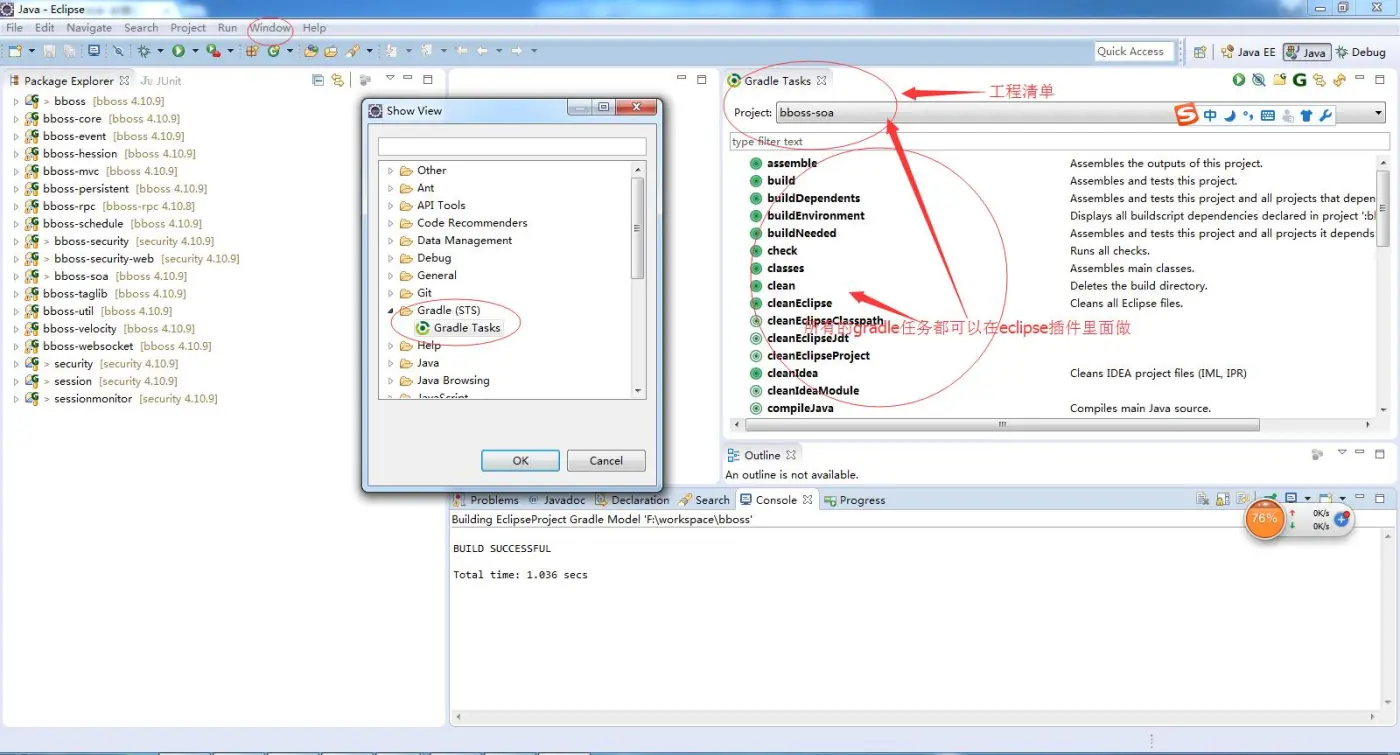Image resolution: width=1400 pixels, height=755 pixels.
Task: Select the cleanEclipse Gradle task
Action: point(799,304)
